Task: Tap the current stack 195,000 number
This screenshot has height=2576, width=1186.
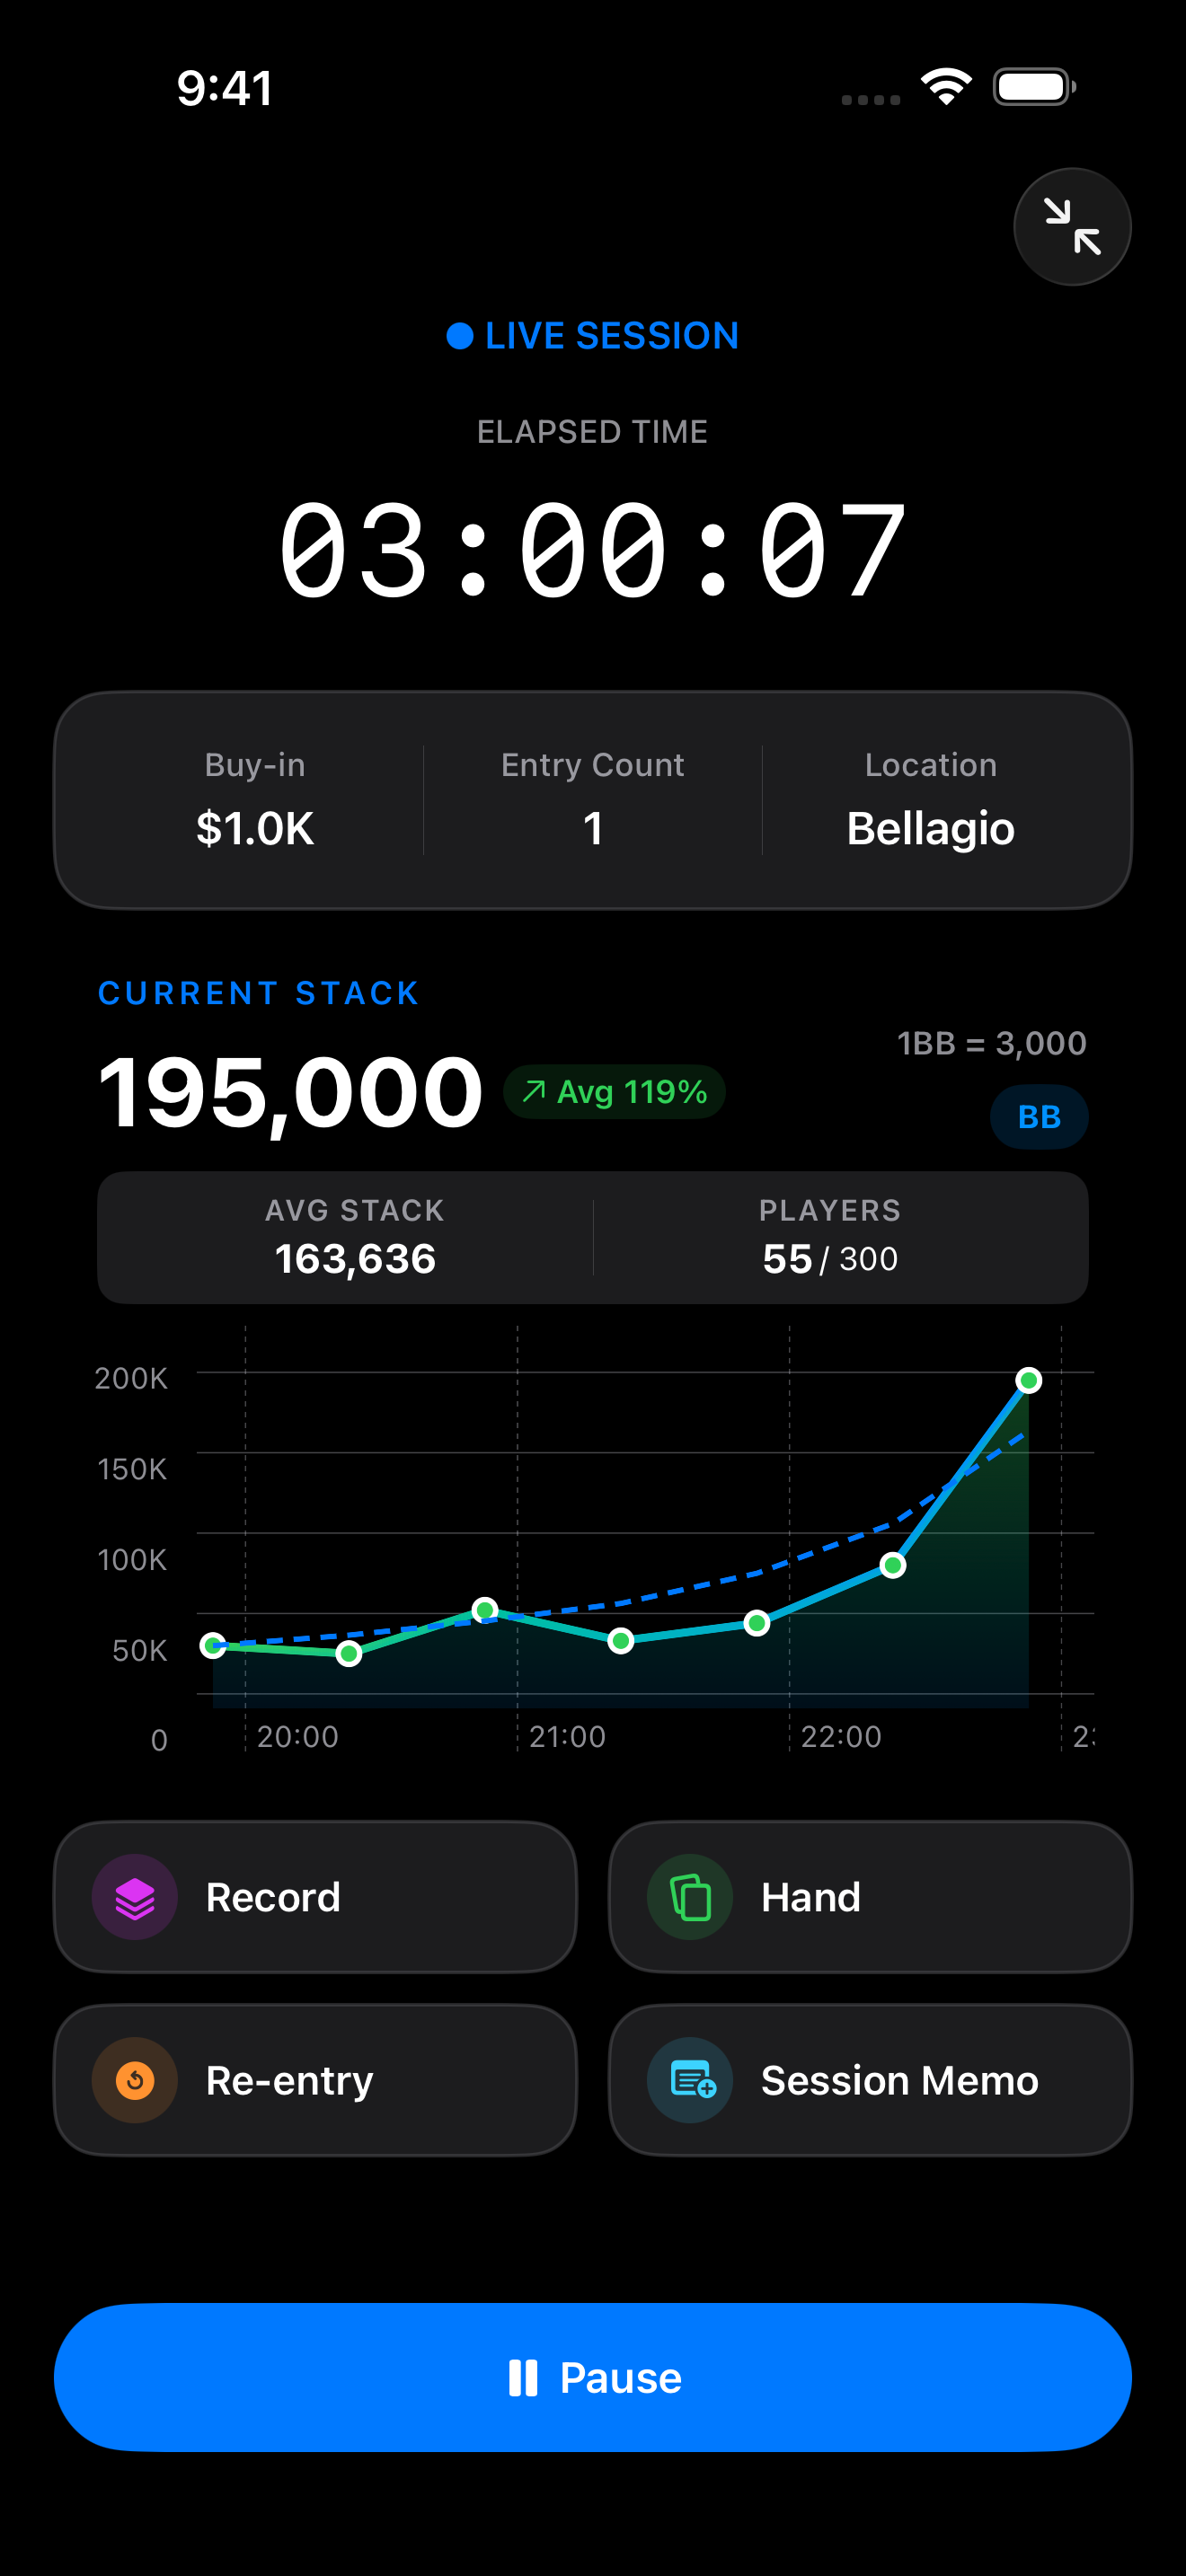Action: [x=291, y=1092]
